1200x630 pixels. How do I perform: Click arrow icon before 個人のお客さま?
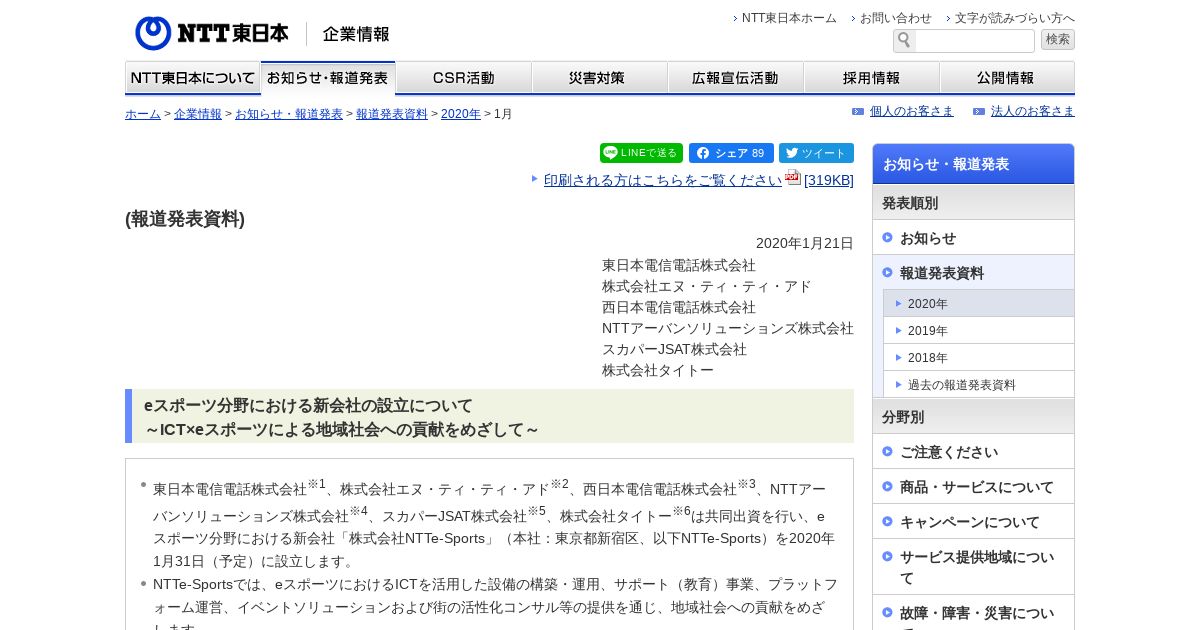click(x=858, y=112)
